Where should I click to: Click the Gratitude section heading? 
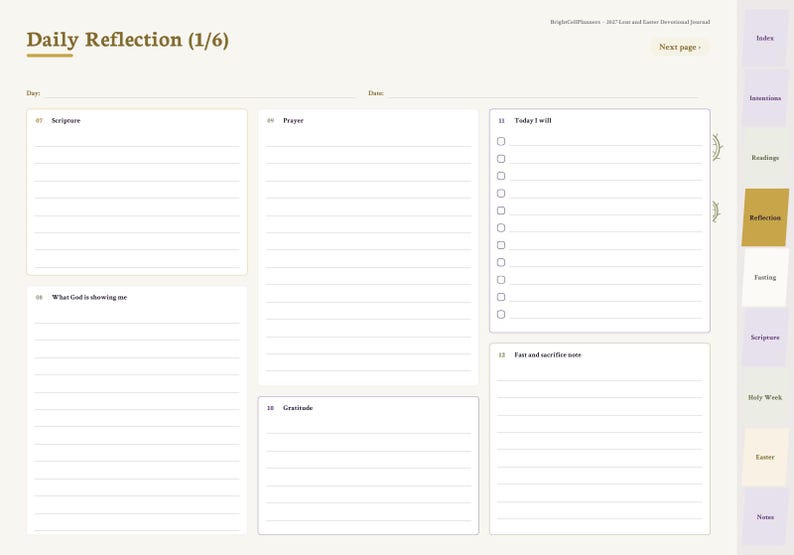click(x=298, y=408)
